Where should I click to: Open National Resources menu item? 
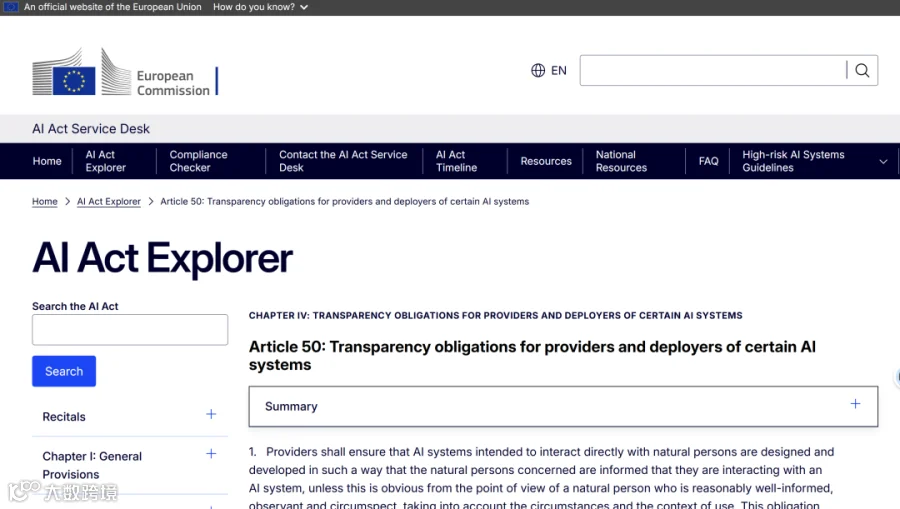click(621, 161)
